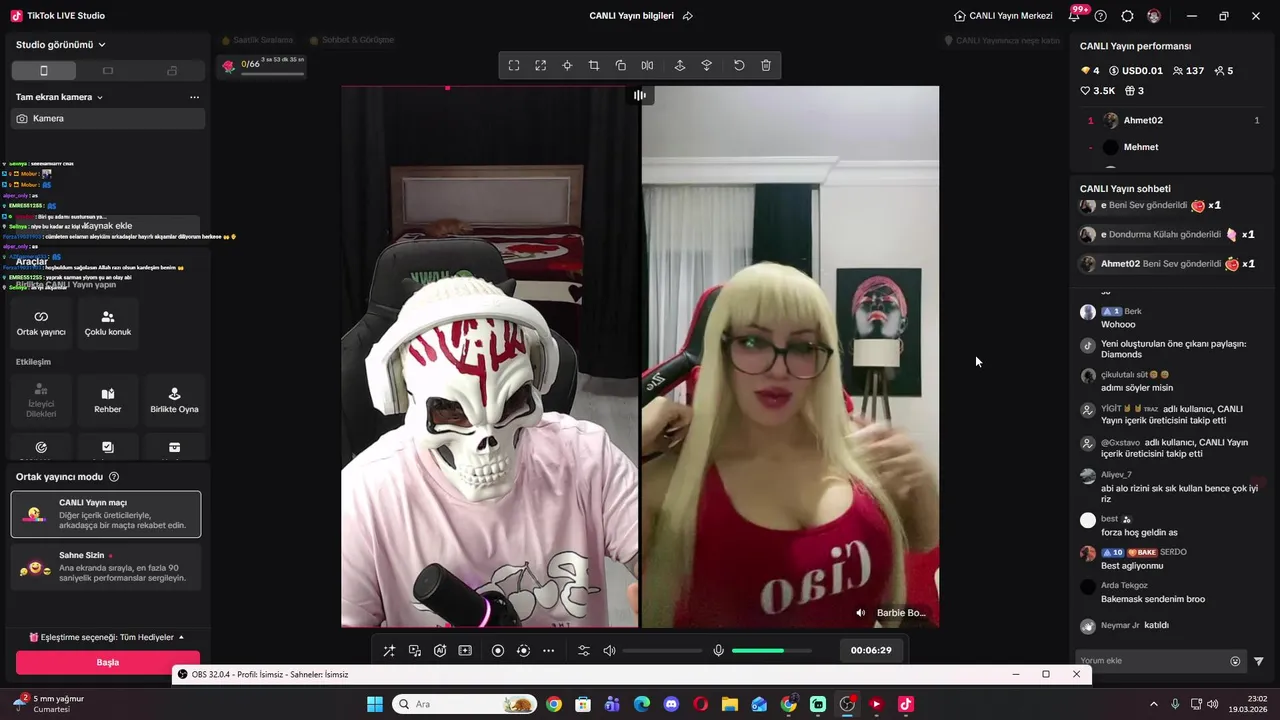The width and height of the screenshot is (1280, 720).
Task: Open Opera browser from the Windows taskbar
Action: [700, 704]
